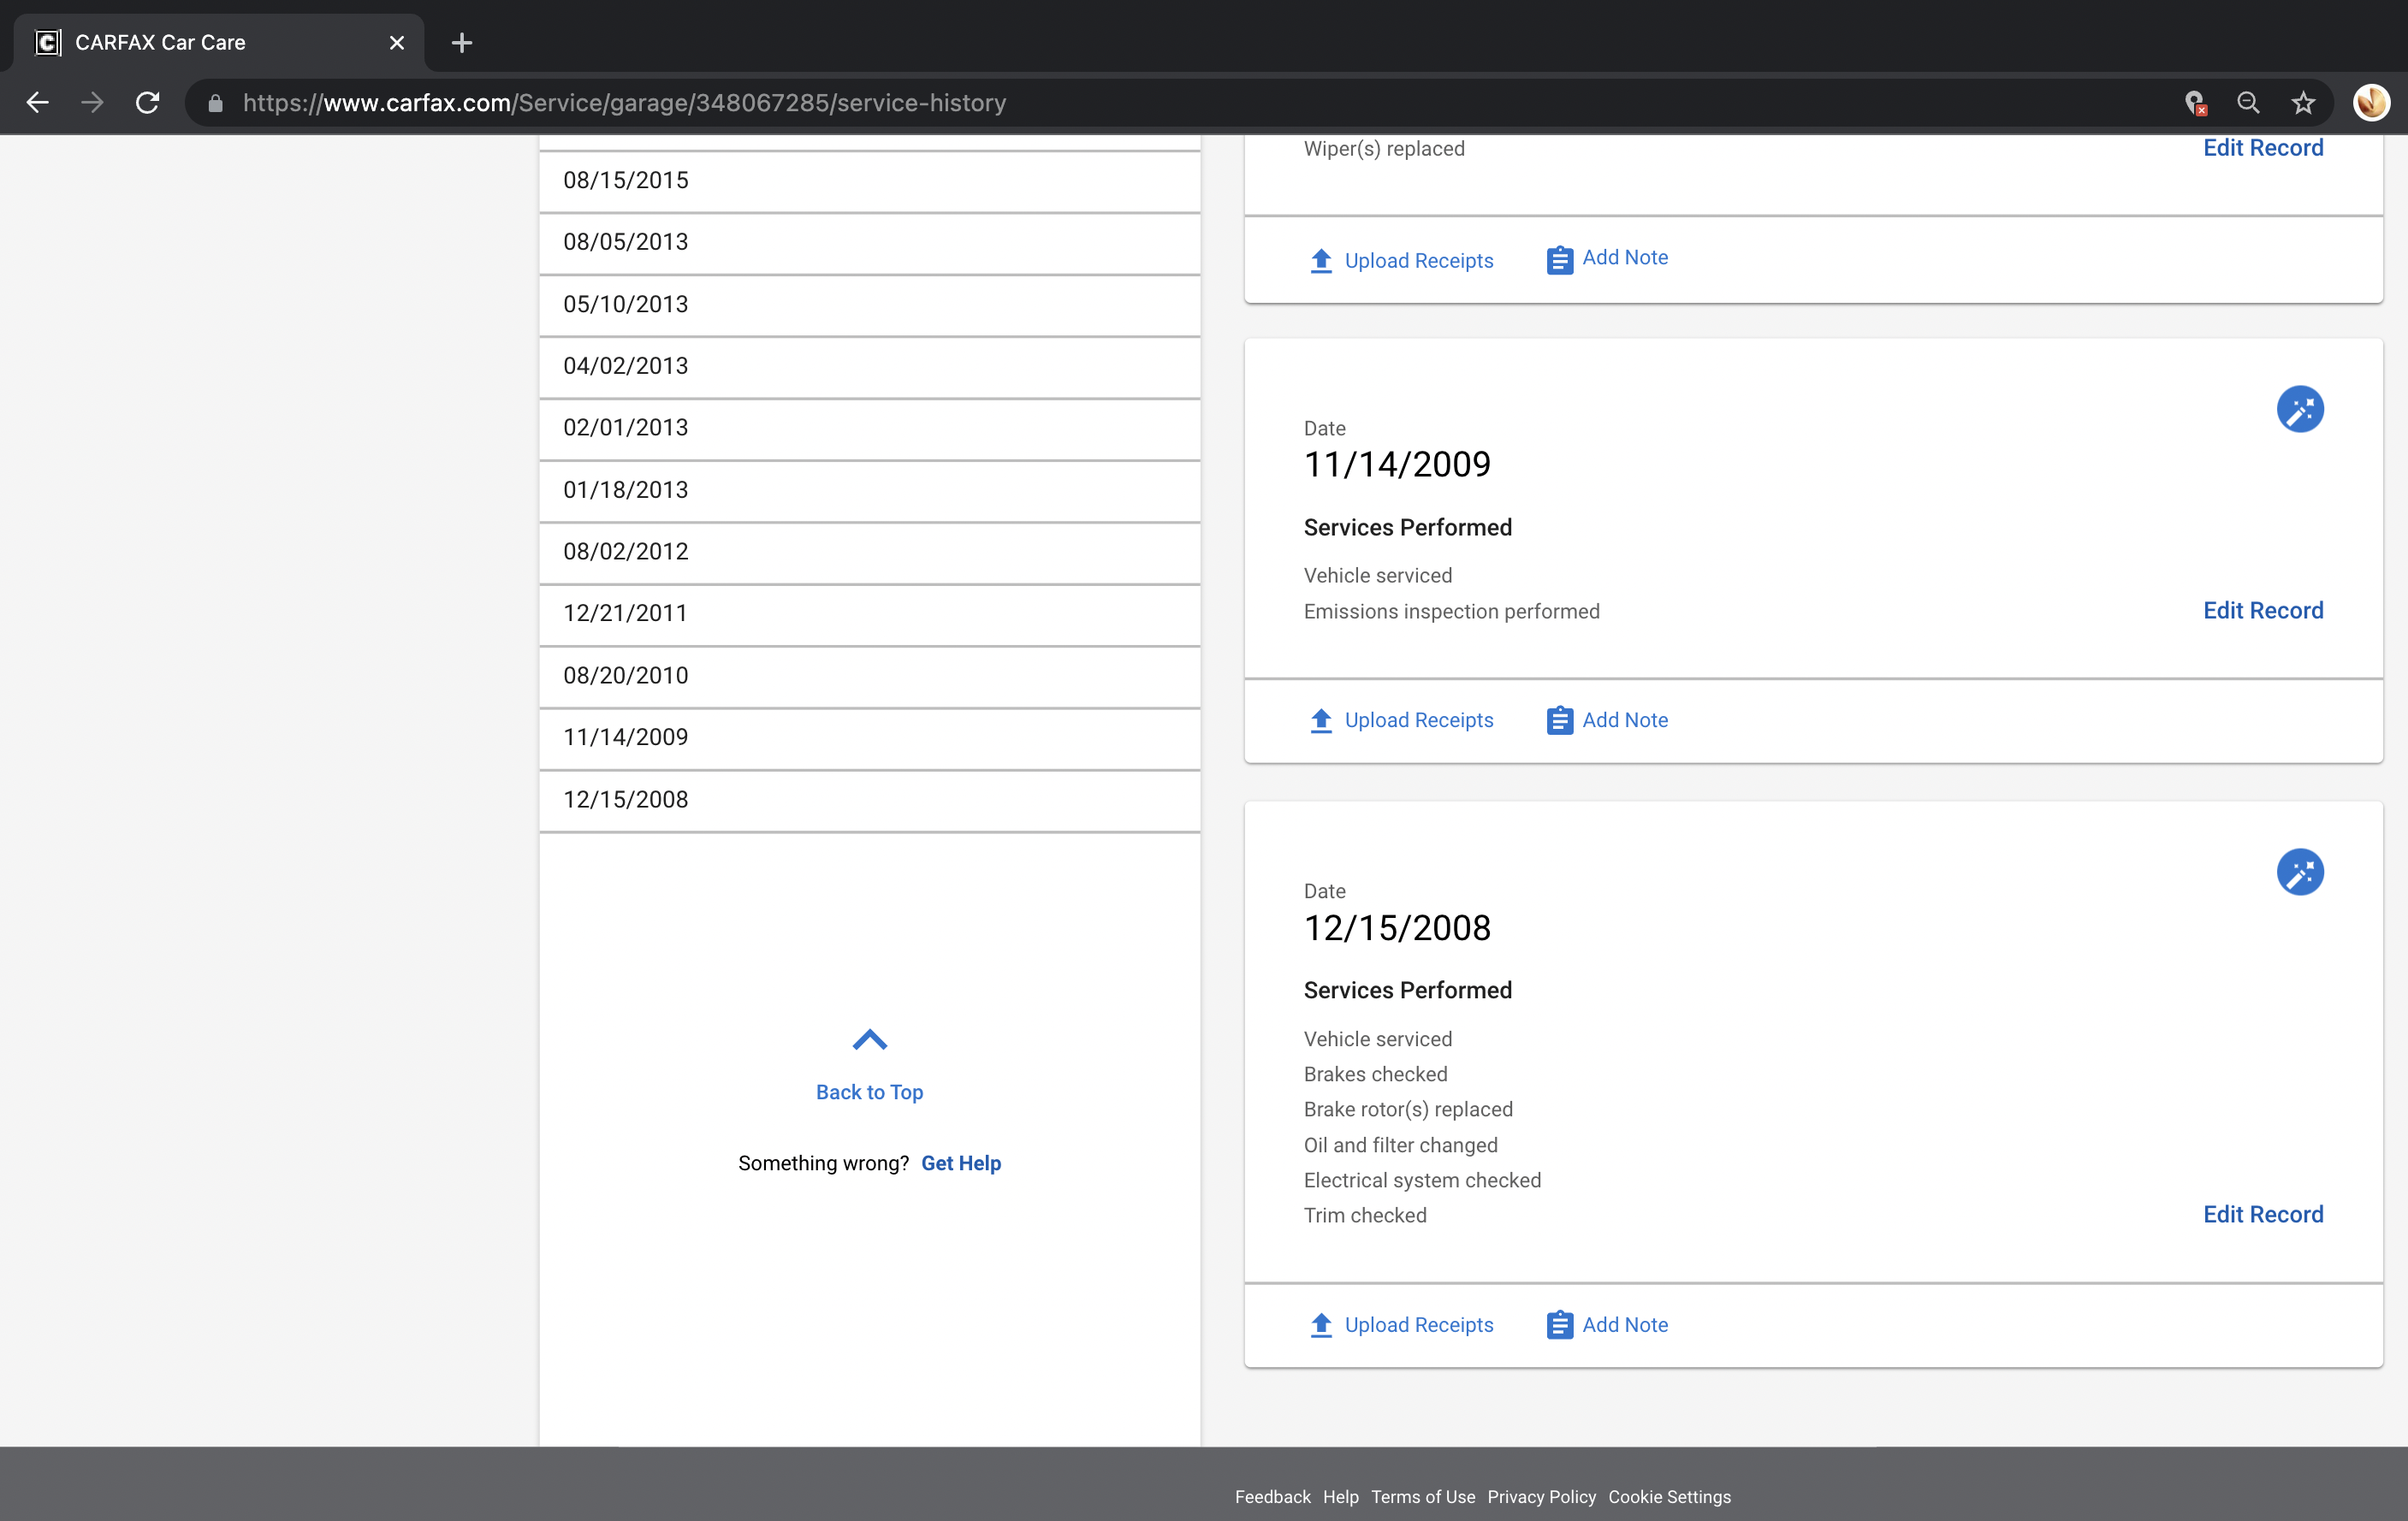Viewport: 2408px width, 1521px height.
Task: Open Get Help link
Action: tap(960, 1163)
